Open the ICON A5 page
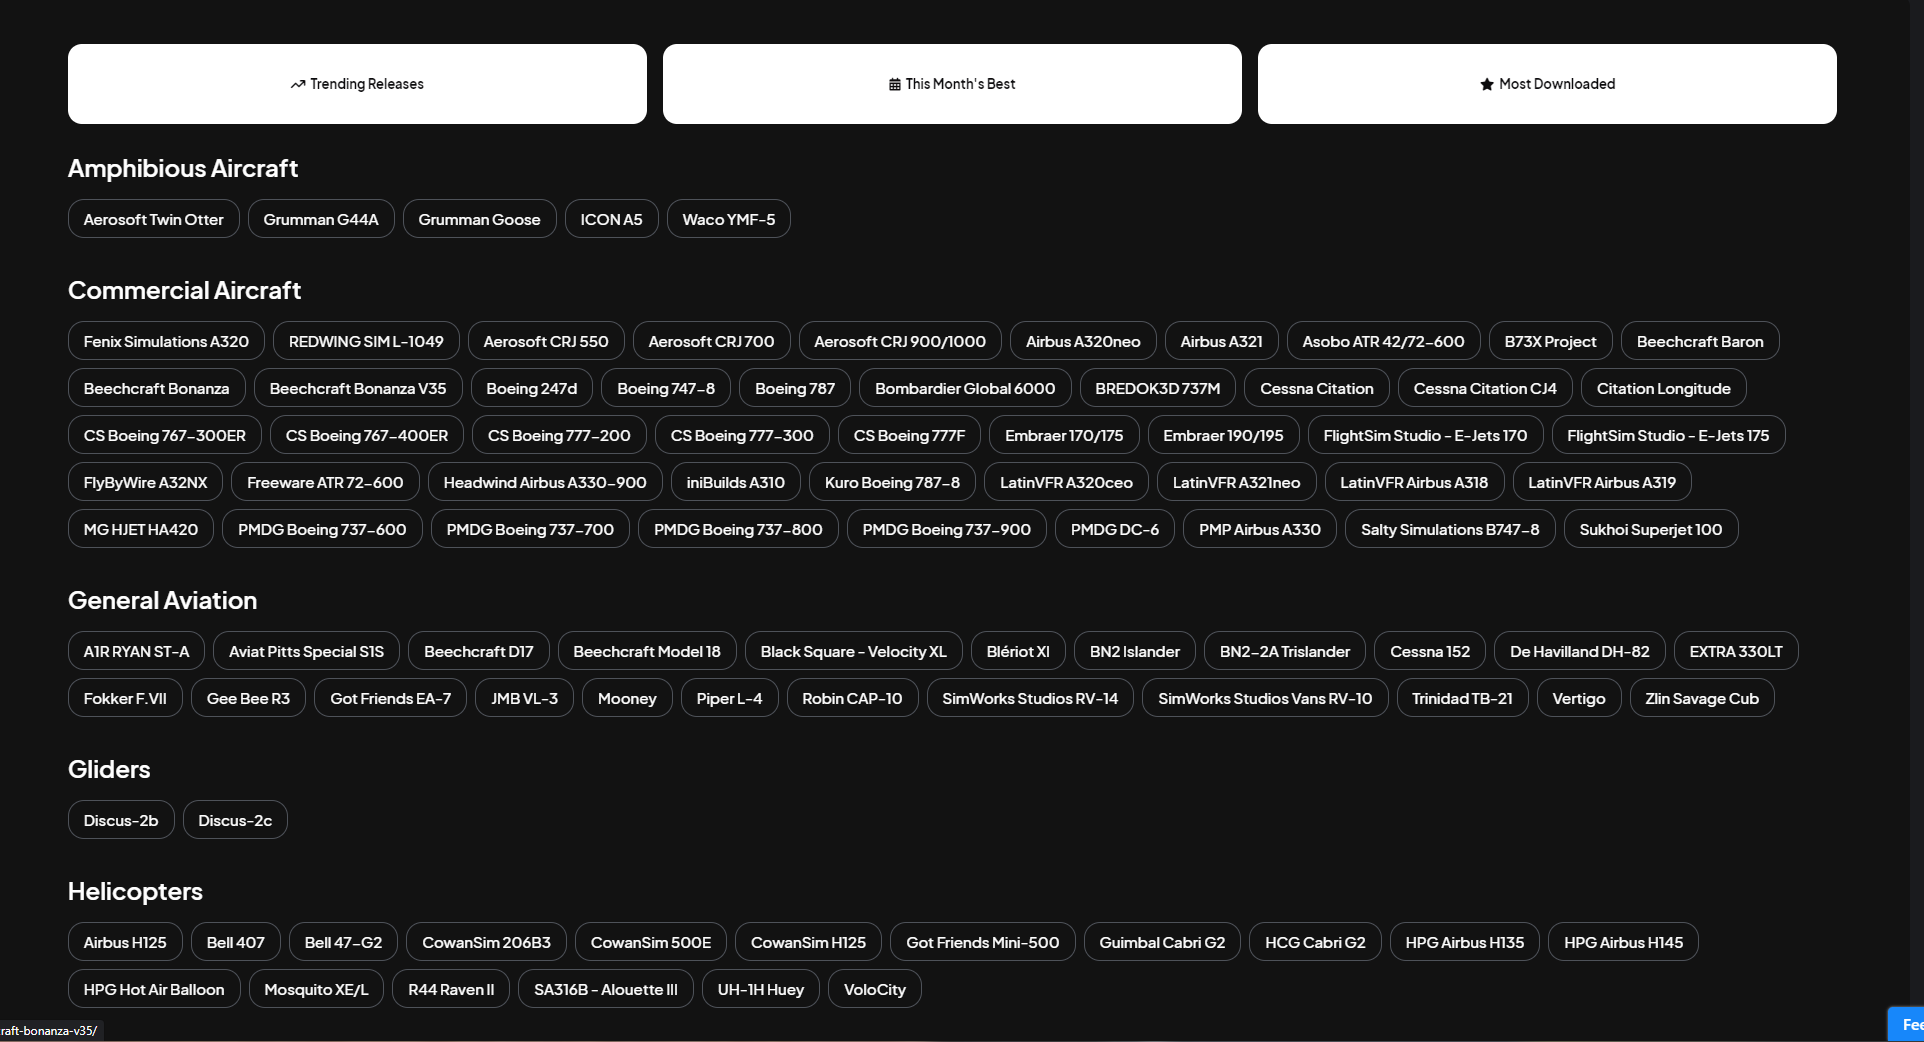This screenshot has height=1042, width=1924. point(610,219)
